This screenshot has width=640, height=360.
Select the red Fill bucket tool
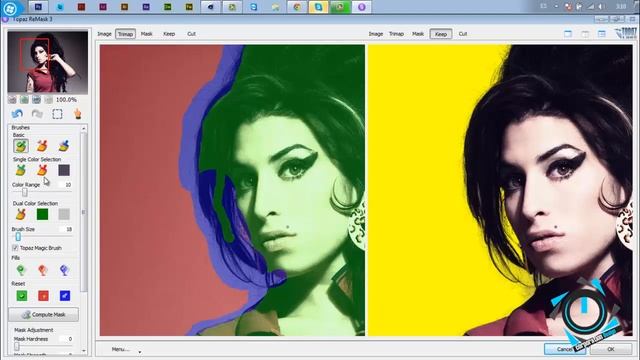point(42,270)
